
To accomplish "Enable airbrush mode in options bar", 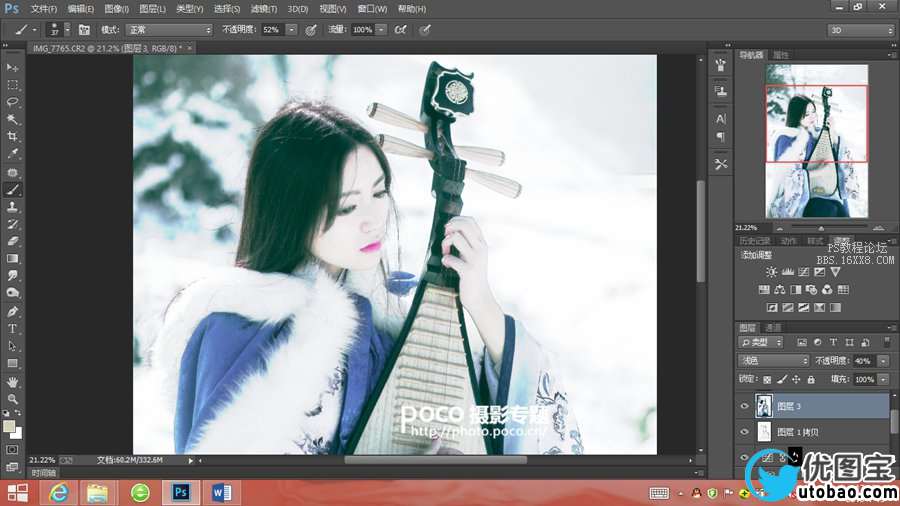I will coord(400,30).
